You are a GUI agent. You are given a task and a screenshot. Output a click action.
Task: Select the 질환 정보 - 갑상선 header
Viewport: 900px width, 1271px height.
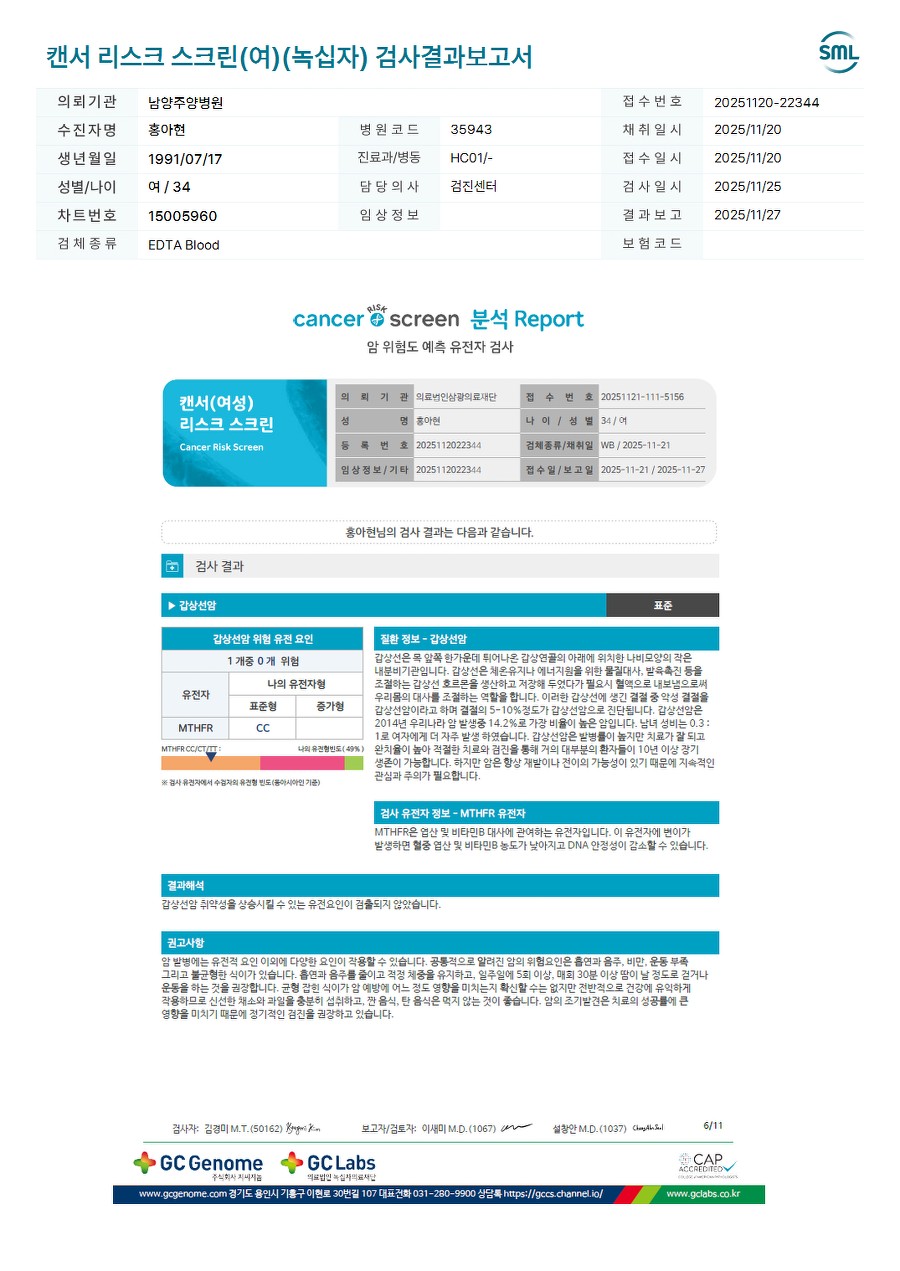[546, 638]
